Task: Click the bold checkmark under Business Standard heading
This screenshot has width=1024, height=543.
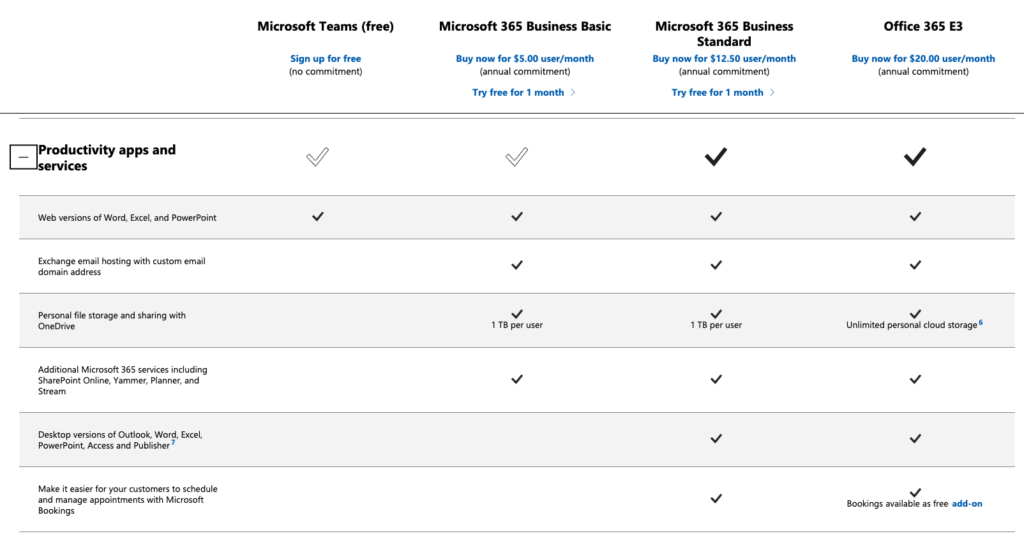Action: point(716,157)
